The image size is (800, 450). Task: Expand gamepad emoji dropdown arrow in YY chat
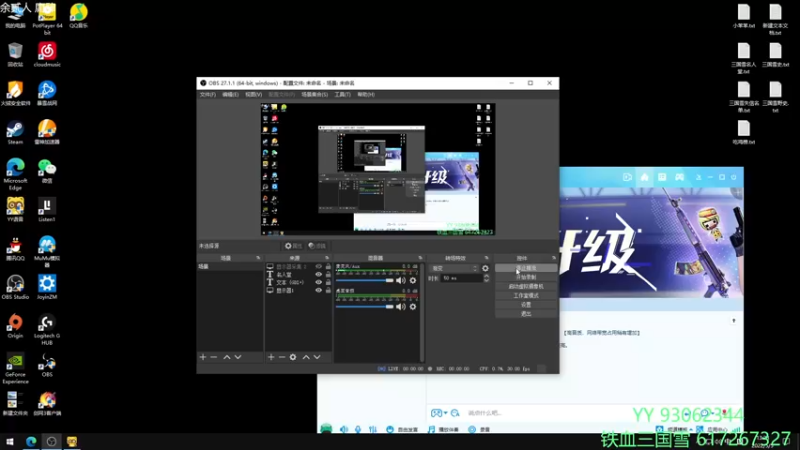[445, 413]
